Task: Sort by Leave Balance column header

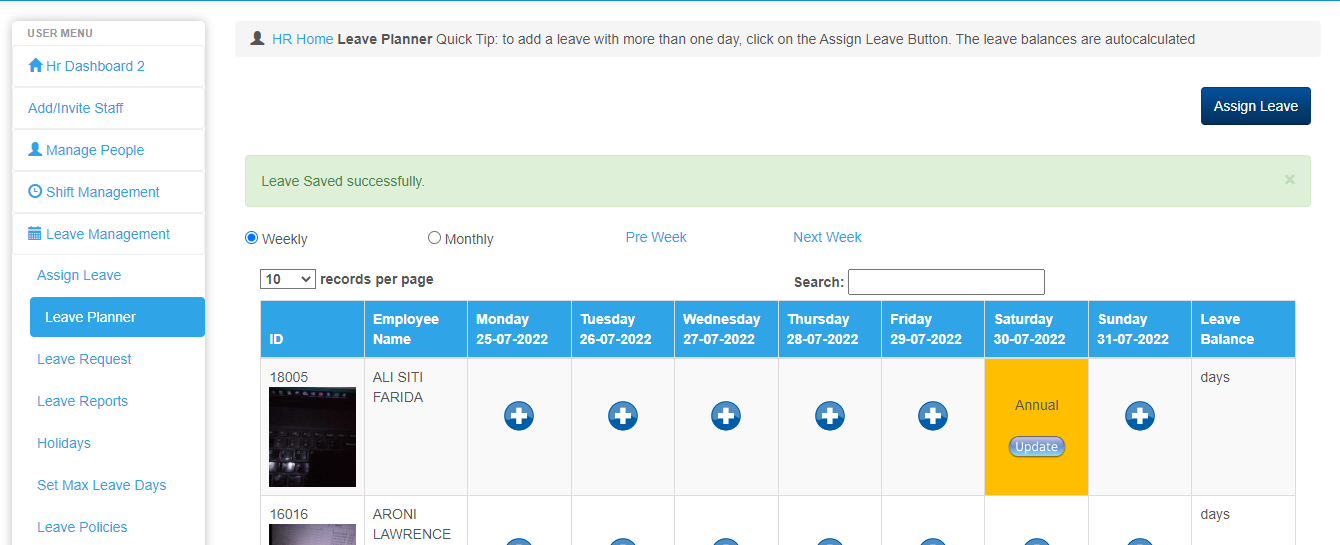Action: pyautogui.click(x=1243, y=329)
